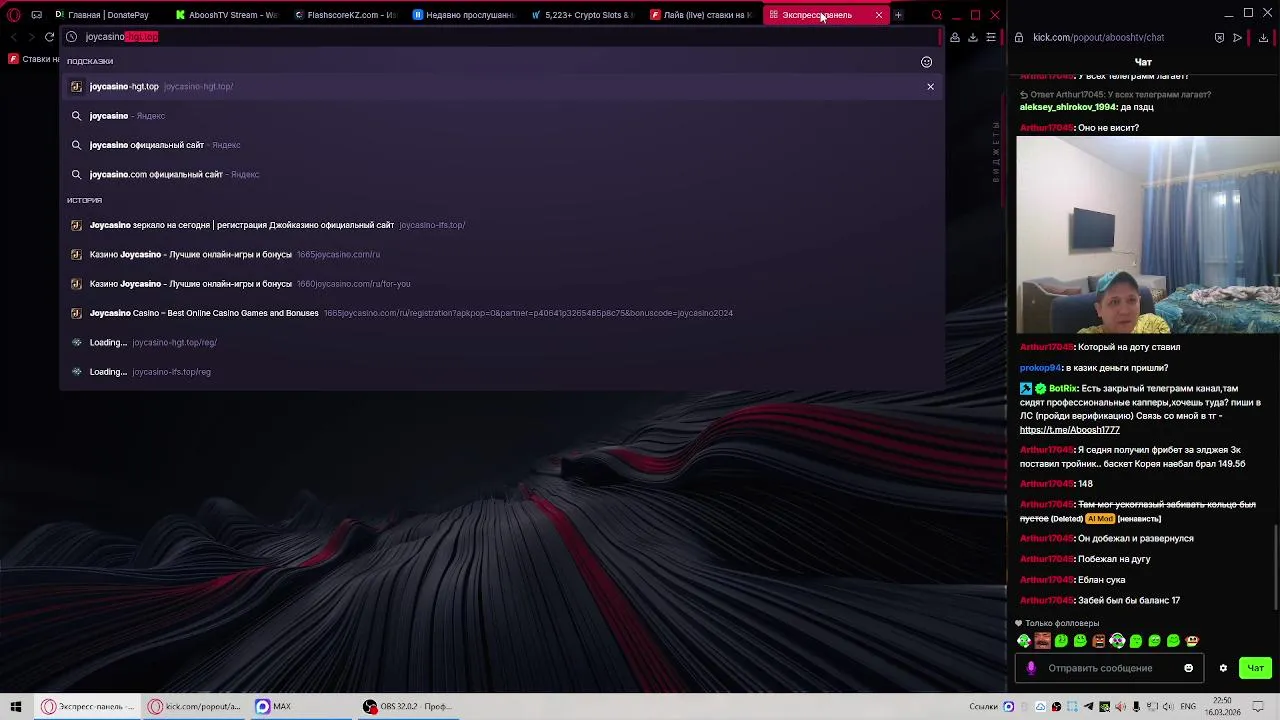Click the address bar containing joycasino
Screen dimensions: 1280x720
tap(500, 37)
